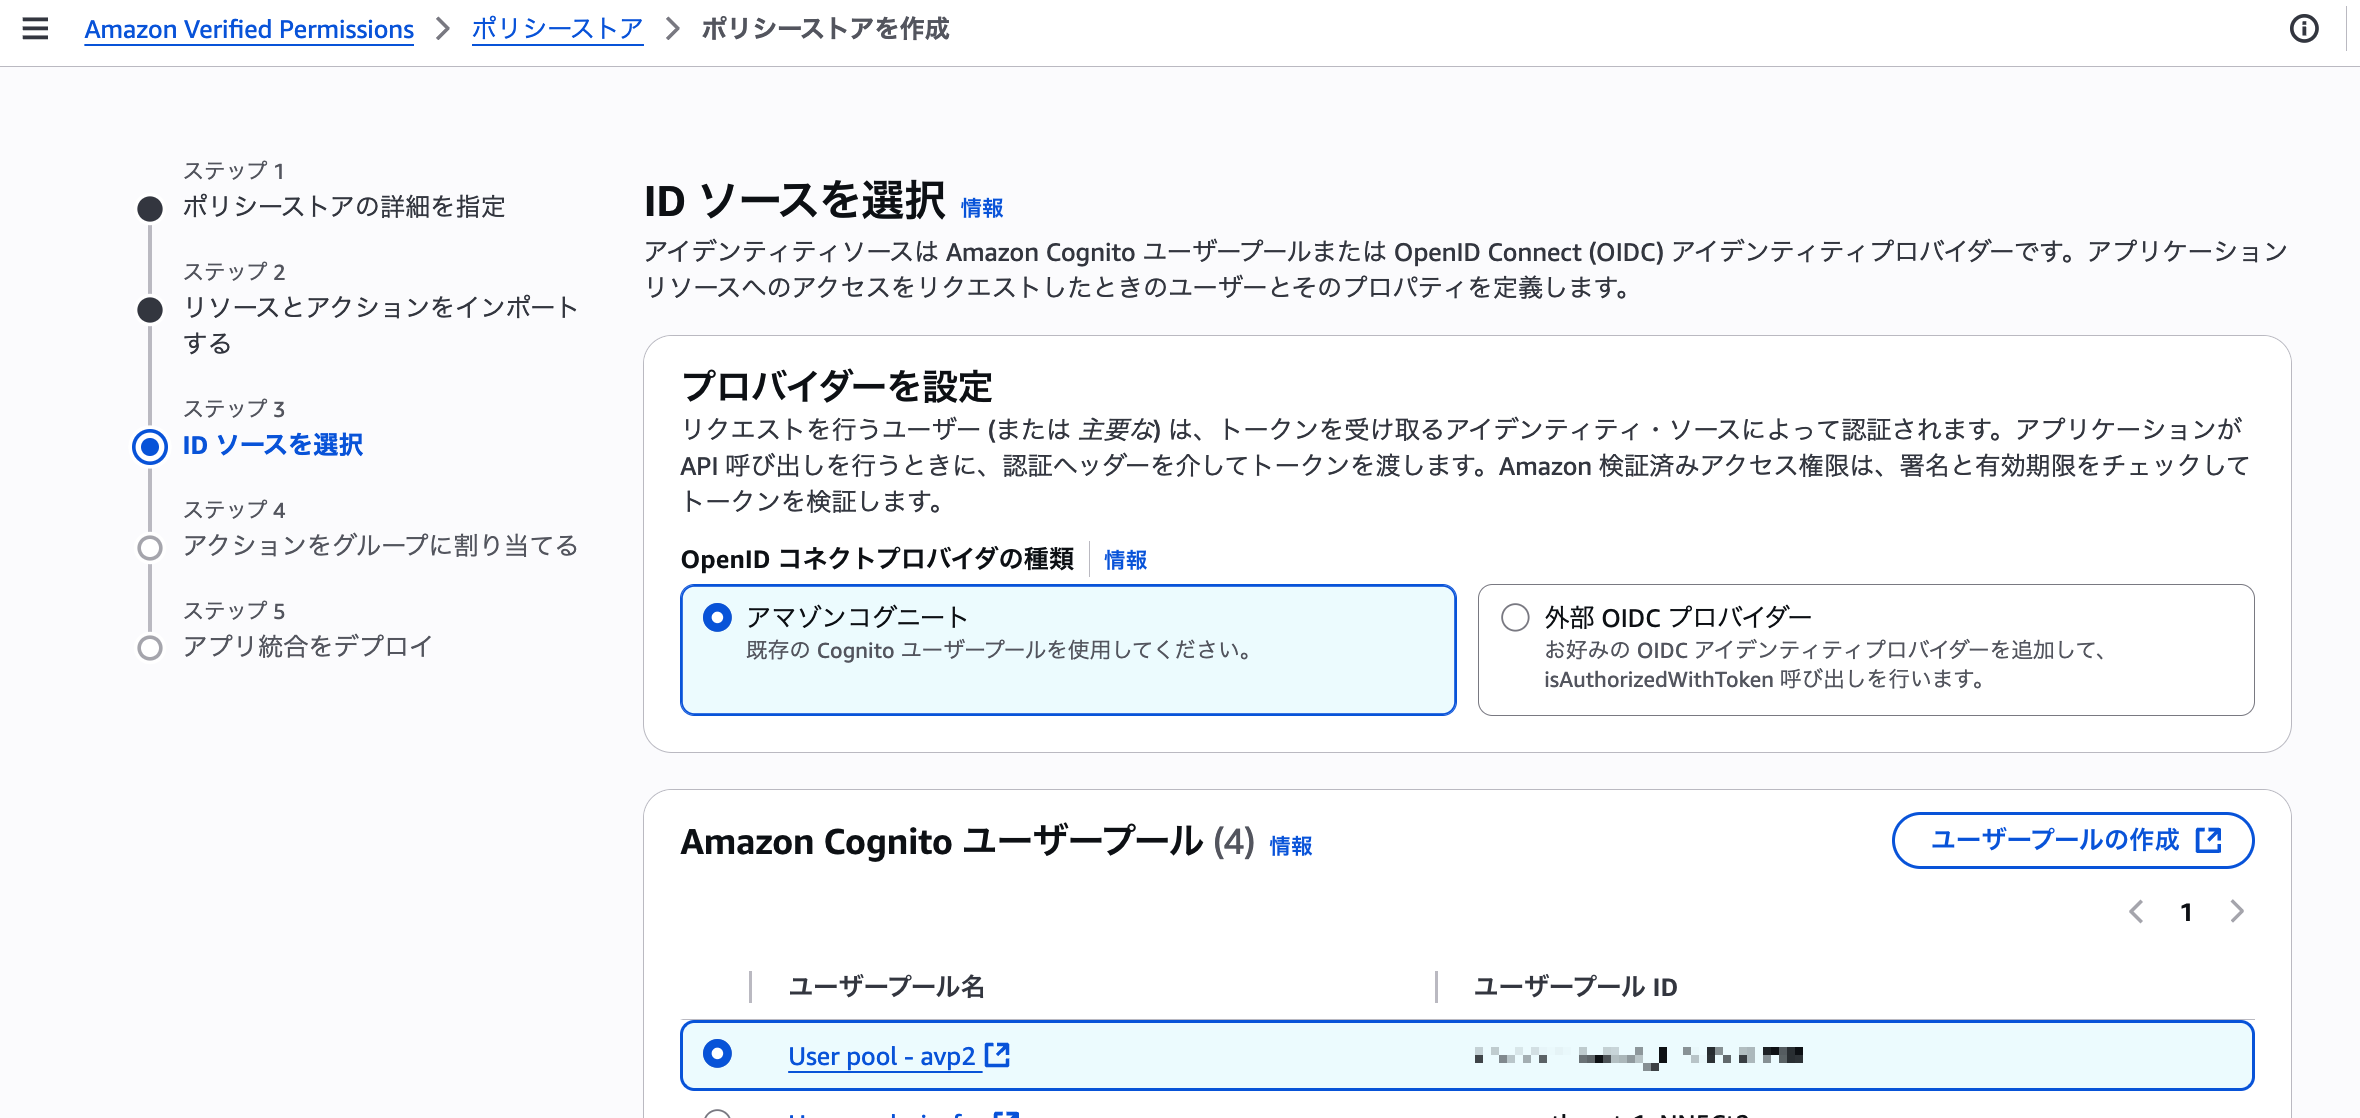Open the navigation sidebar via hamburger icon
Screen dimensions: 2360x1118
[37, 29]
